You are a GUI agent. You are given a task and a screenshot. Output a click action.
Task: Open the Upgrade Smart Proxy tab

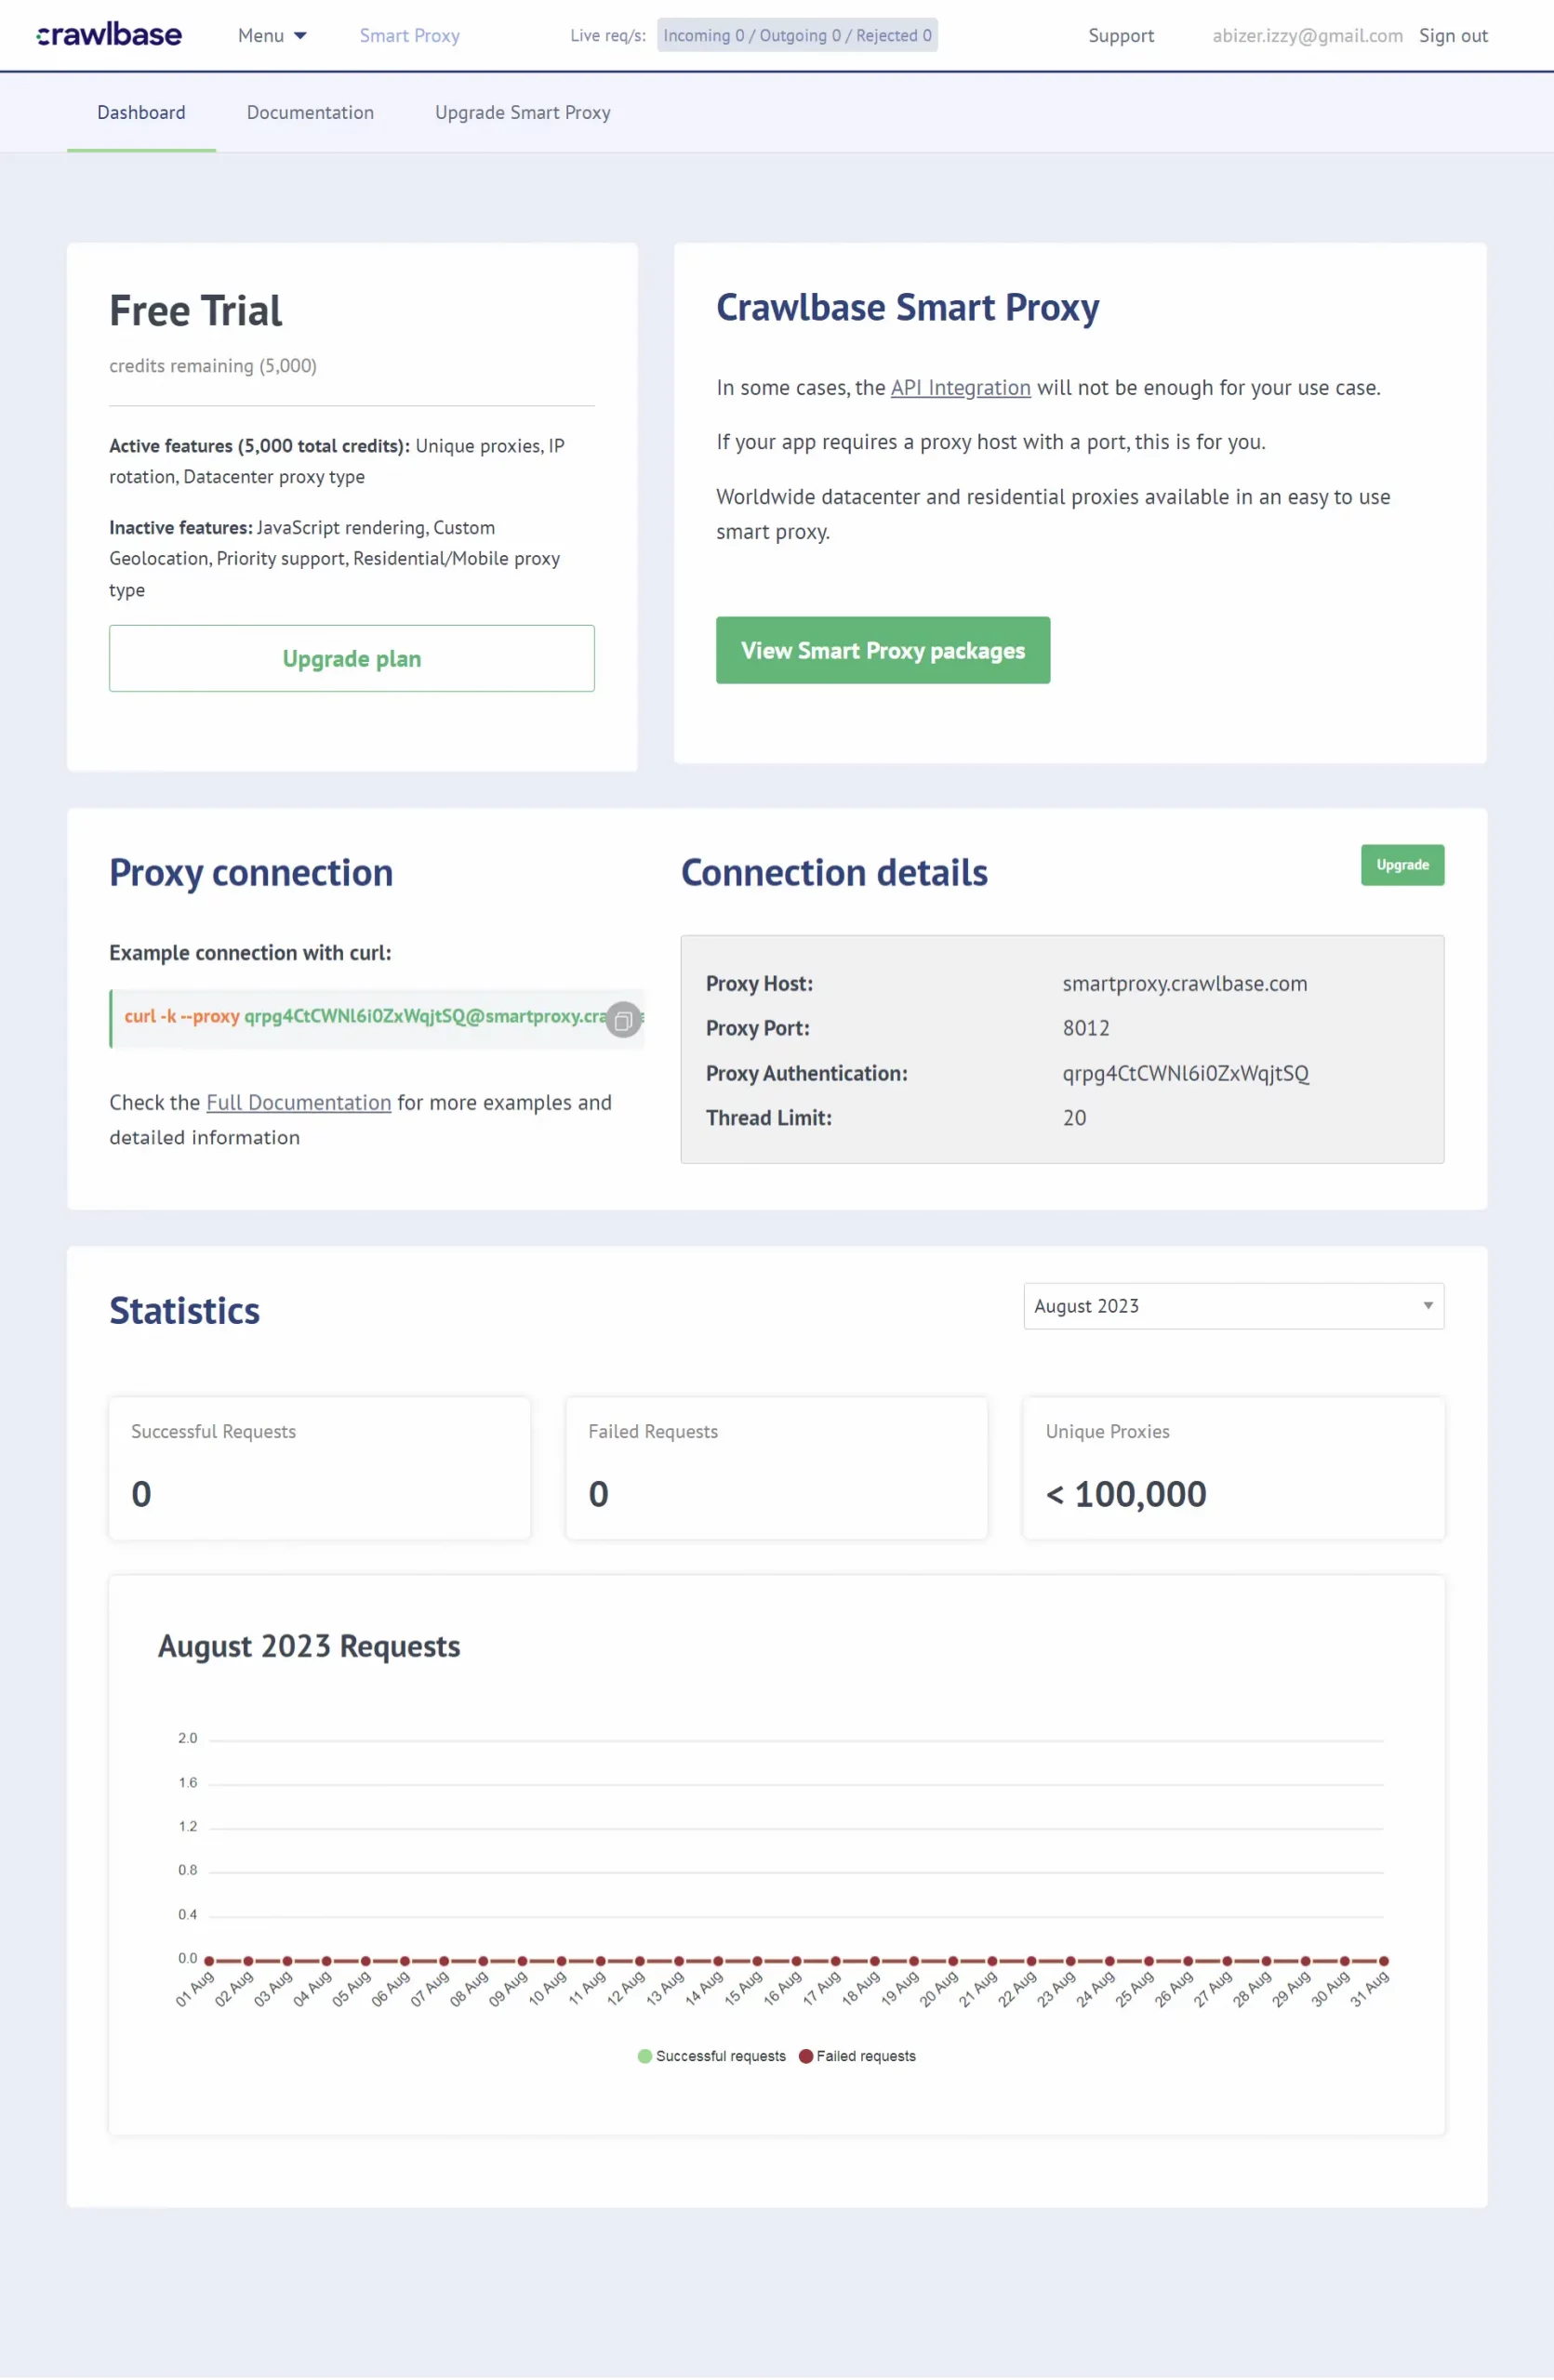522,112
